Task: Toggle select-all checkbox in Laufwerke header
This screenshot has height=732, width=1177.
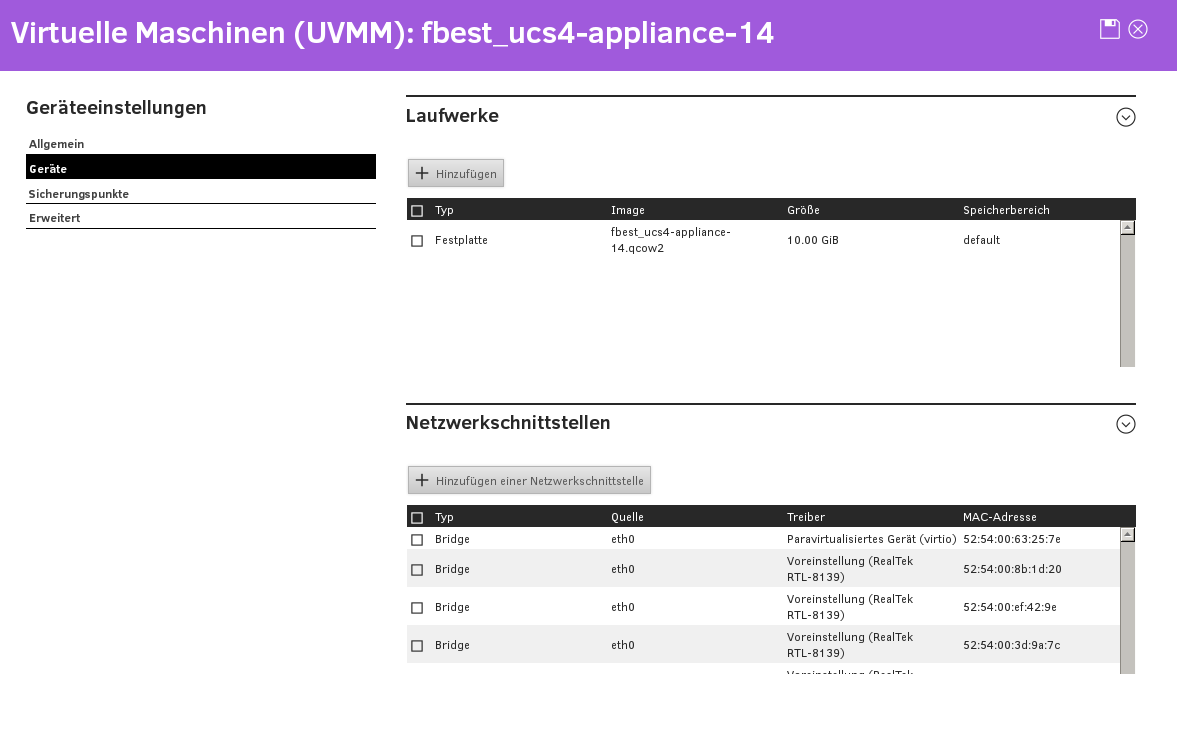Action: coord(417,210)
